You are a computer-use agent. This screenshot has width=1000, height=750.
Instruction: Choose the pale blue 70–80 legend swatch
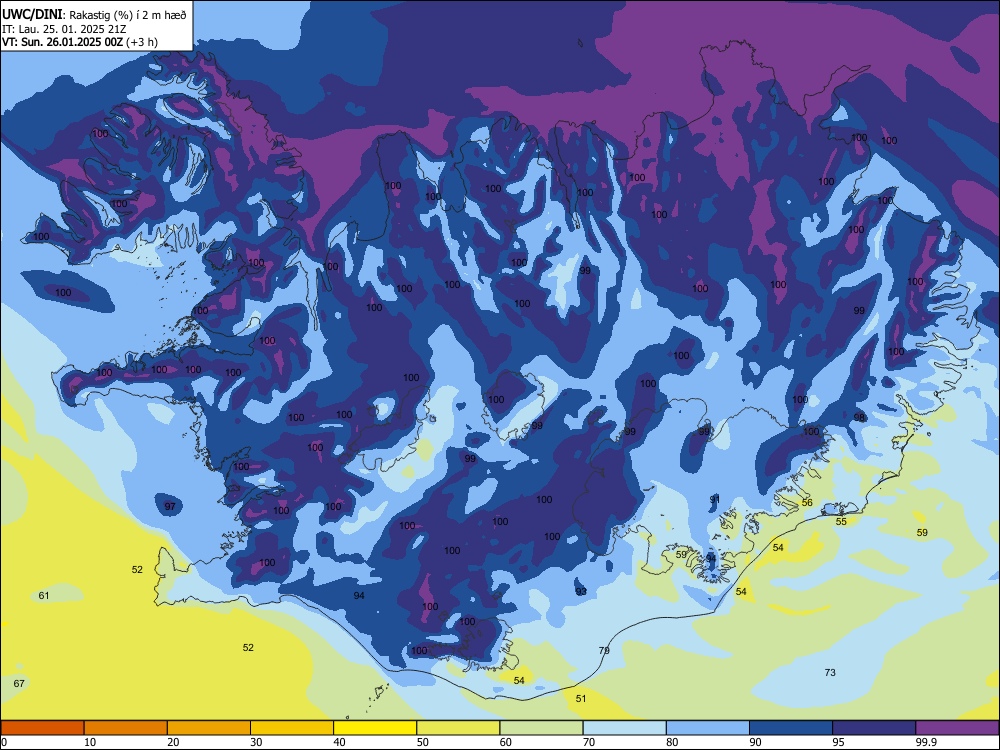coord(625,728)
